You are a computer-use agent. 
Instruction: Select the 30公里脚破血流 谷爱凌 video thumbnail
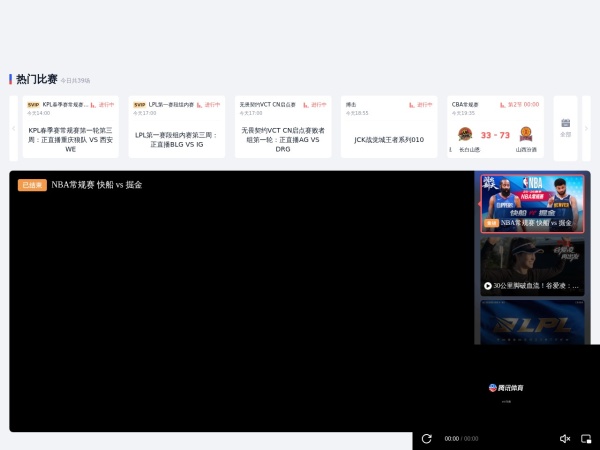(x=531, y=264)
